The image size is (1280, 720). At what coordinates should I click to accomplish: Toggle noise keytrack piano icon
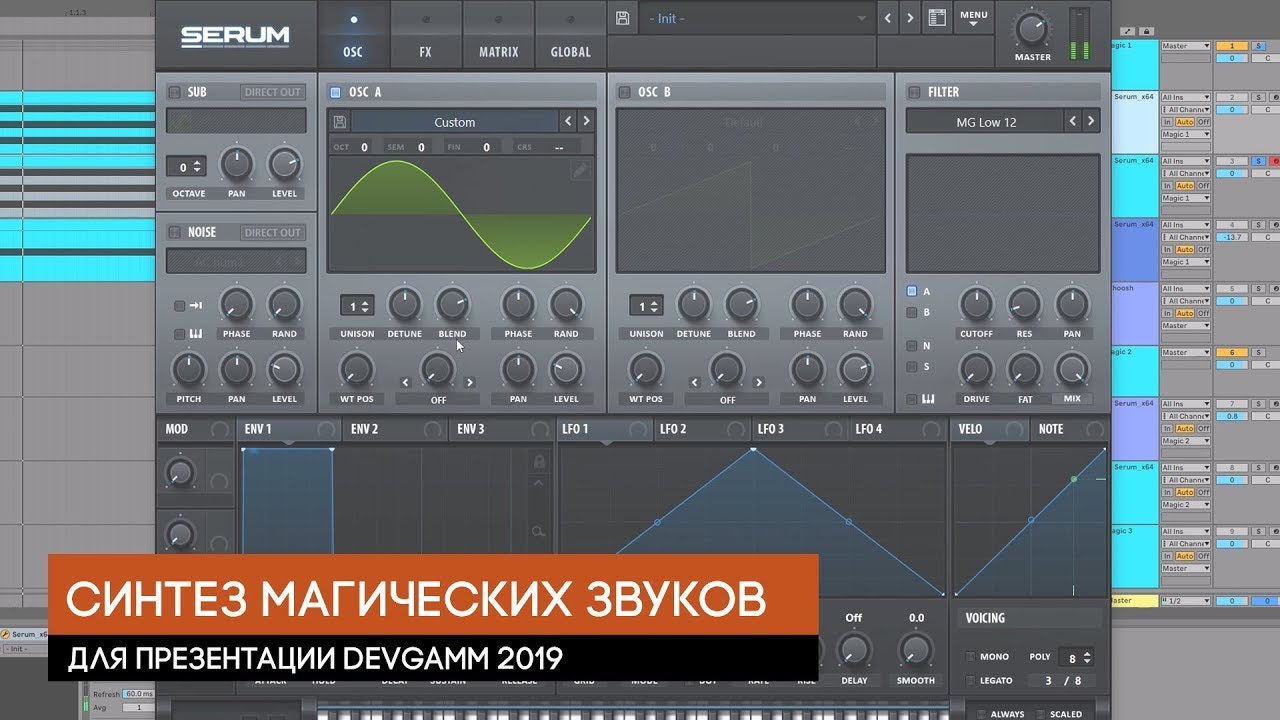(x=198, y=333)
